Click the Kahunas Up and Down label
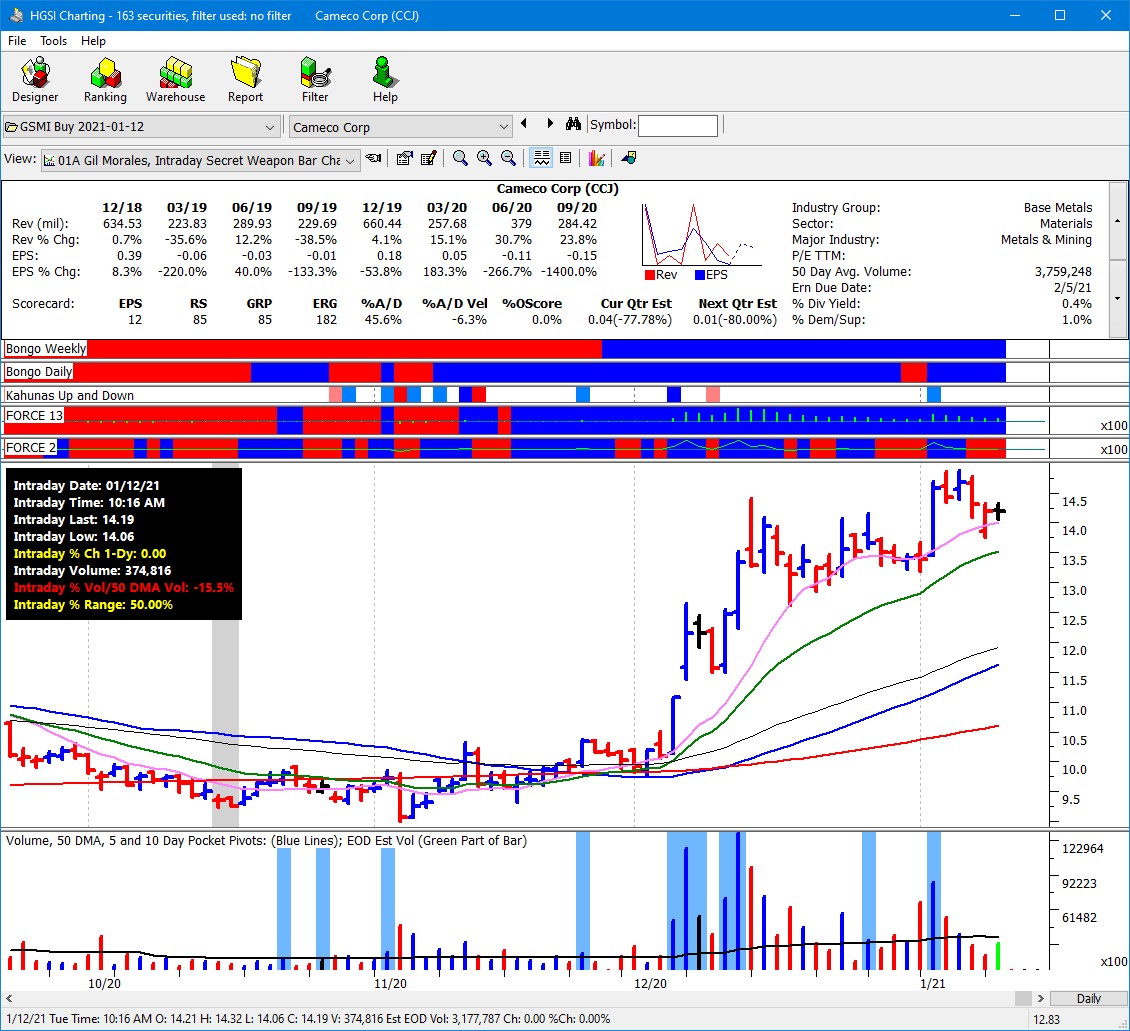Viewport: 1130px width, 1031px height. tap(70, 396)
